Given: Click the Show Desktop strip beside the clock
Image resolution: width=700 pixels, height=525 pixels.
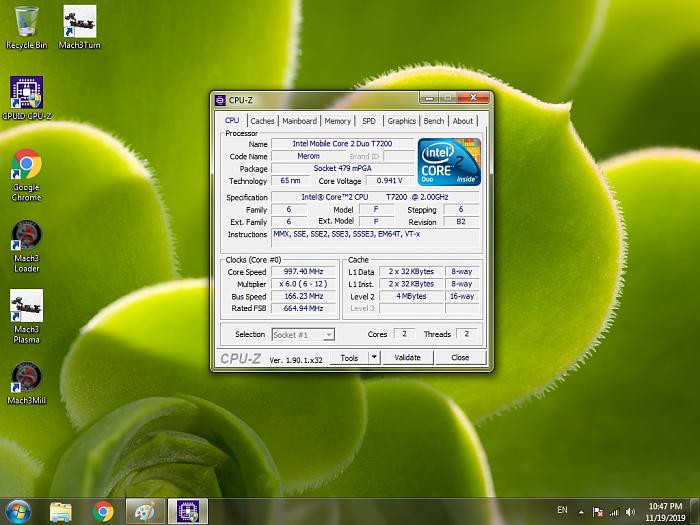Looking at the screenshot, I should (696, 512).
